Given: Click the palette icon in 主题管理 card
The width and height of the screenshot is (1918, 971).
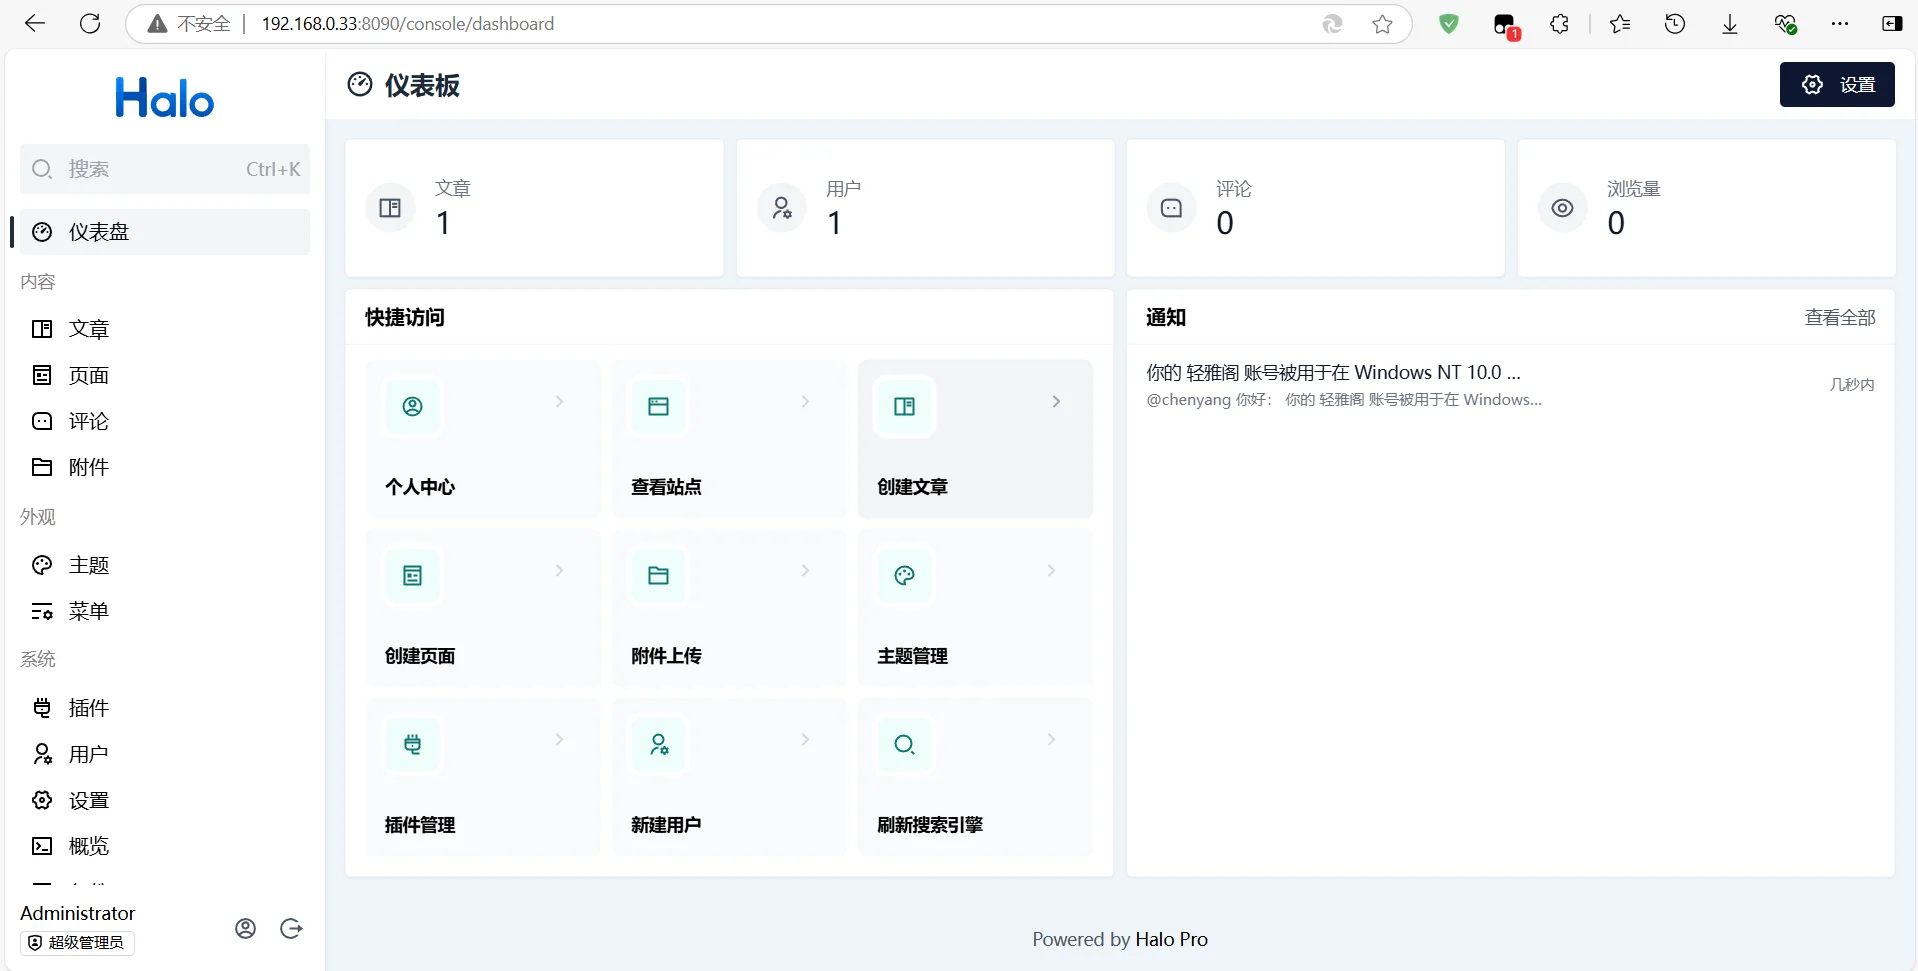Looking at the screenshot, I should [x=904, y=576].
